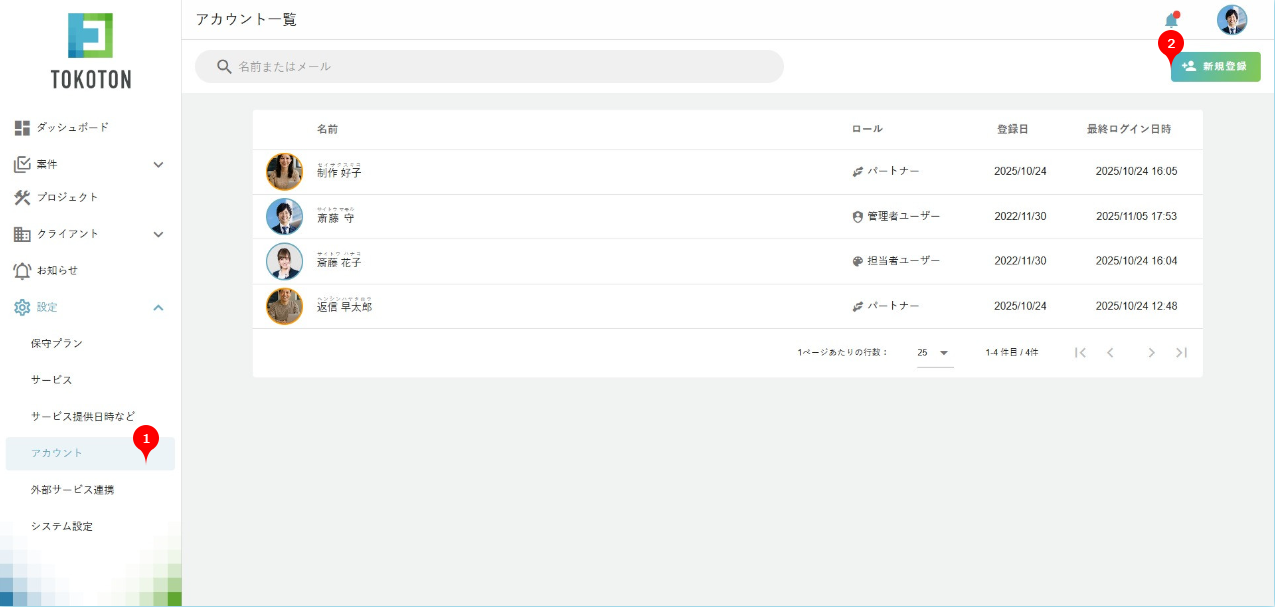1275x607 pixels.
Task: Go to next page arrow
Action: tap(1151, 353)
